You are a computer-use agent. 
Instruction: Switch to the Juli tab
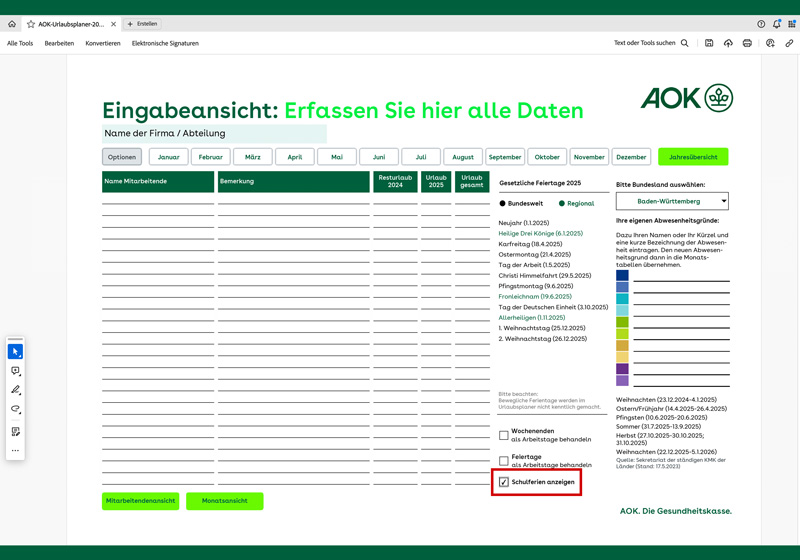(421, 157)
